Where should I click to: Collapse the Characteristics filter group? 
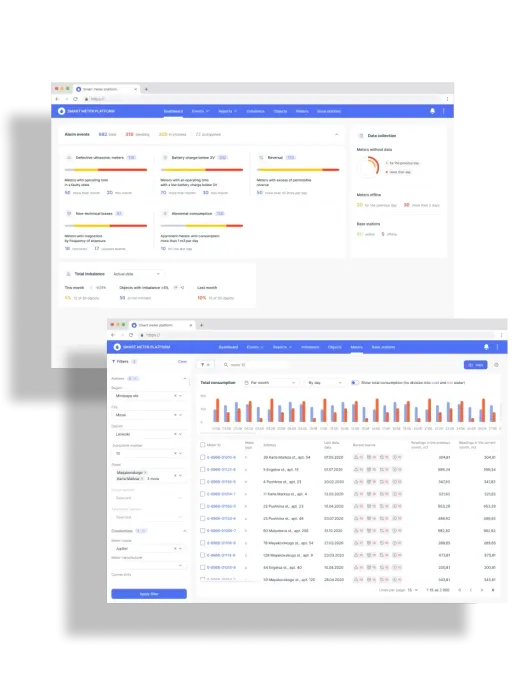[184, 531]
